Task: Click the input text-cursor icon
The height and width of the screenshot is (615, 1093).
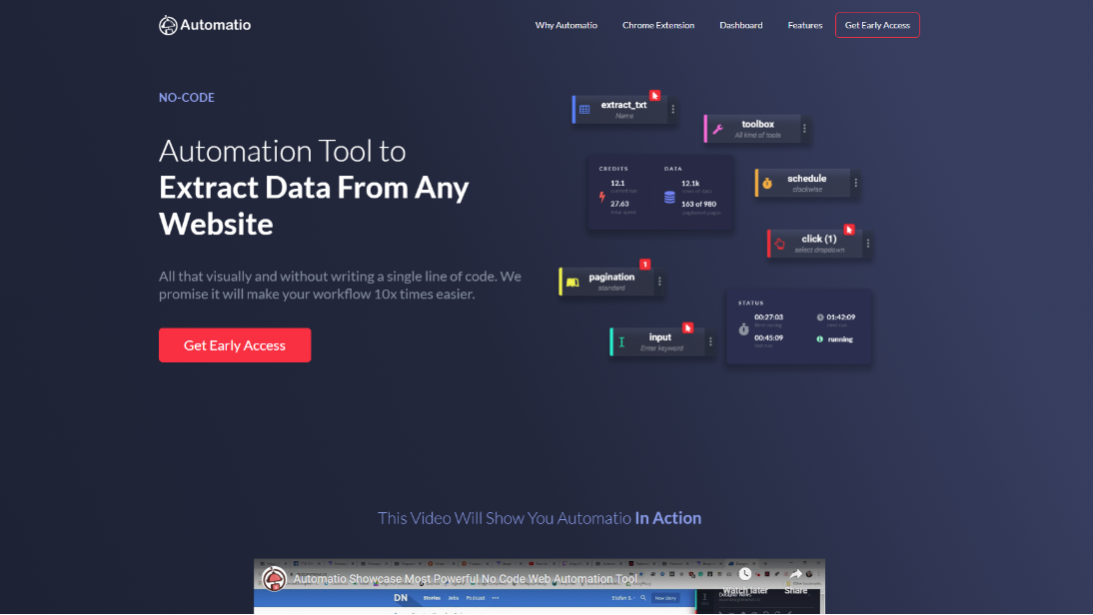Action: pyautogui.click(x=622, y=342)
